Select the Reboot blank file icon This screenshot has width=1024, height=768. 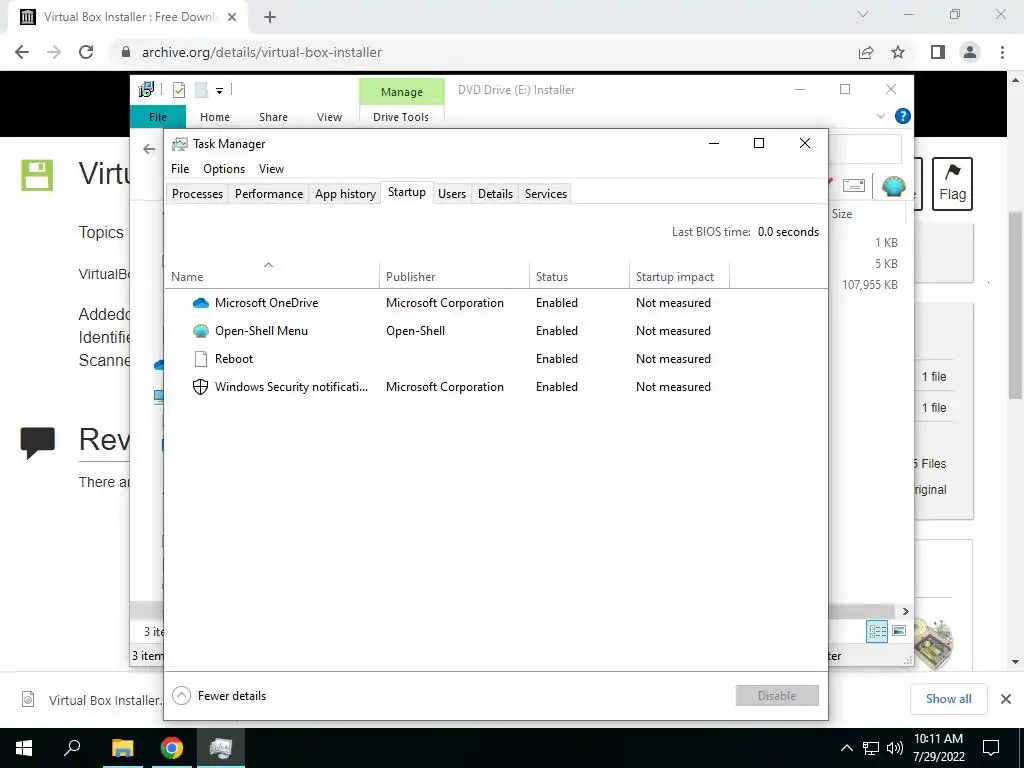click(200, 359)
